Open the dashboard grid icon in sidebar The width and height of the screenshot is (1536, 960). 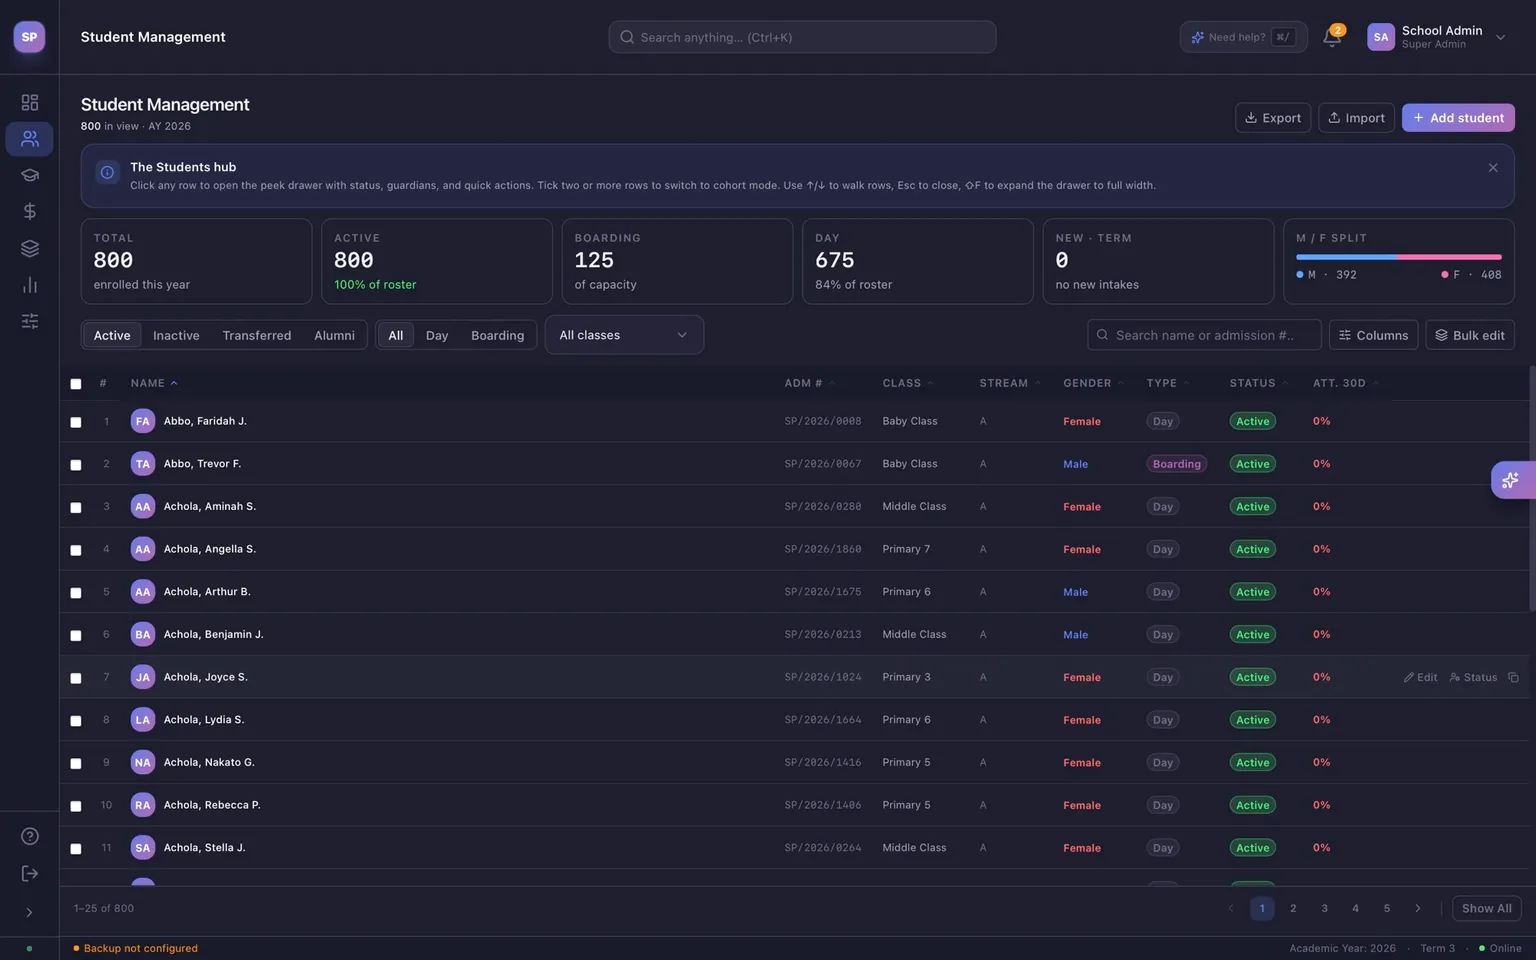tap(29, 102)
